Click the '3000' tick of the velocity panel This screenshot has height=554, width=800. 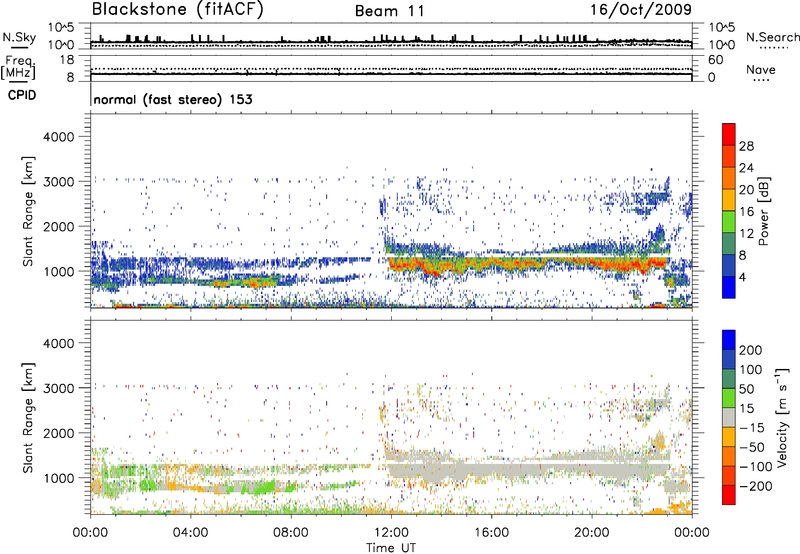click(x=58, y=388)
